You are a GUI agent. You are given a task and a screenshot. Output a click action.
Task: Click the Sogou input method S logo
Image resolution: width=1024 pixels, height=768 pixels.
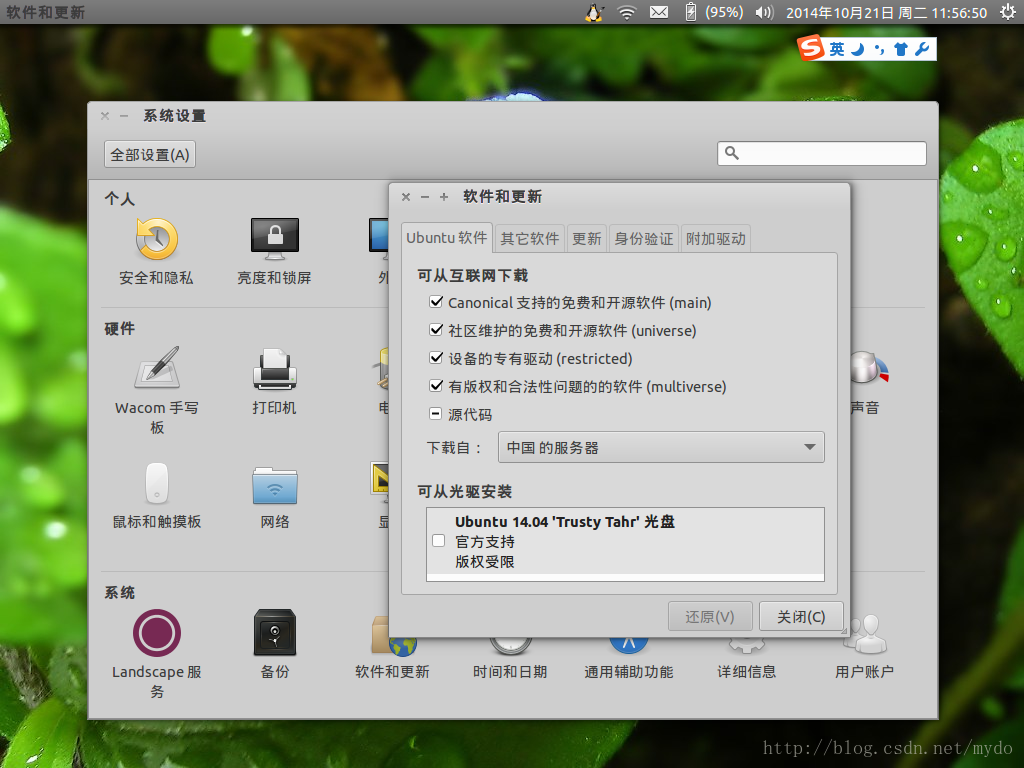(810, 48)
